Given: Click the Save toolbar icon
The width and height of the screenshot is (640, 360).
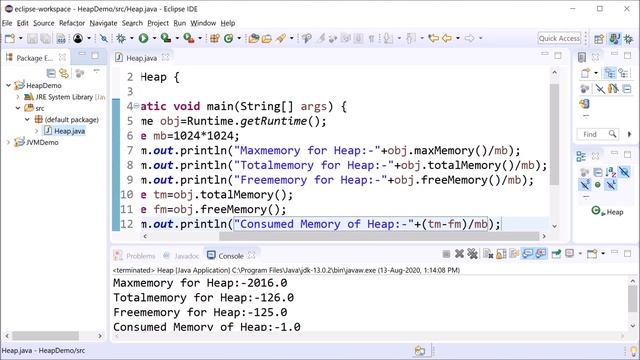Looking at the screenshot, I should point(32,38).
